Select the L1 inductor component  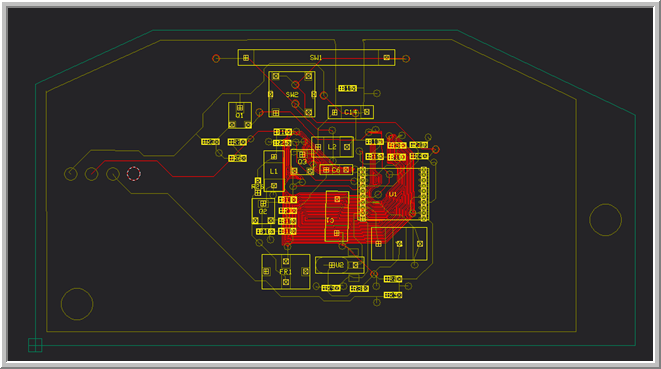click(x=274, y=171)
